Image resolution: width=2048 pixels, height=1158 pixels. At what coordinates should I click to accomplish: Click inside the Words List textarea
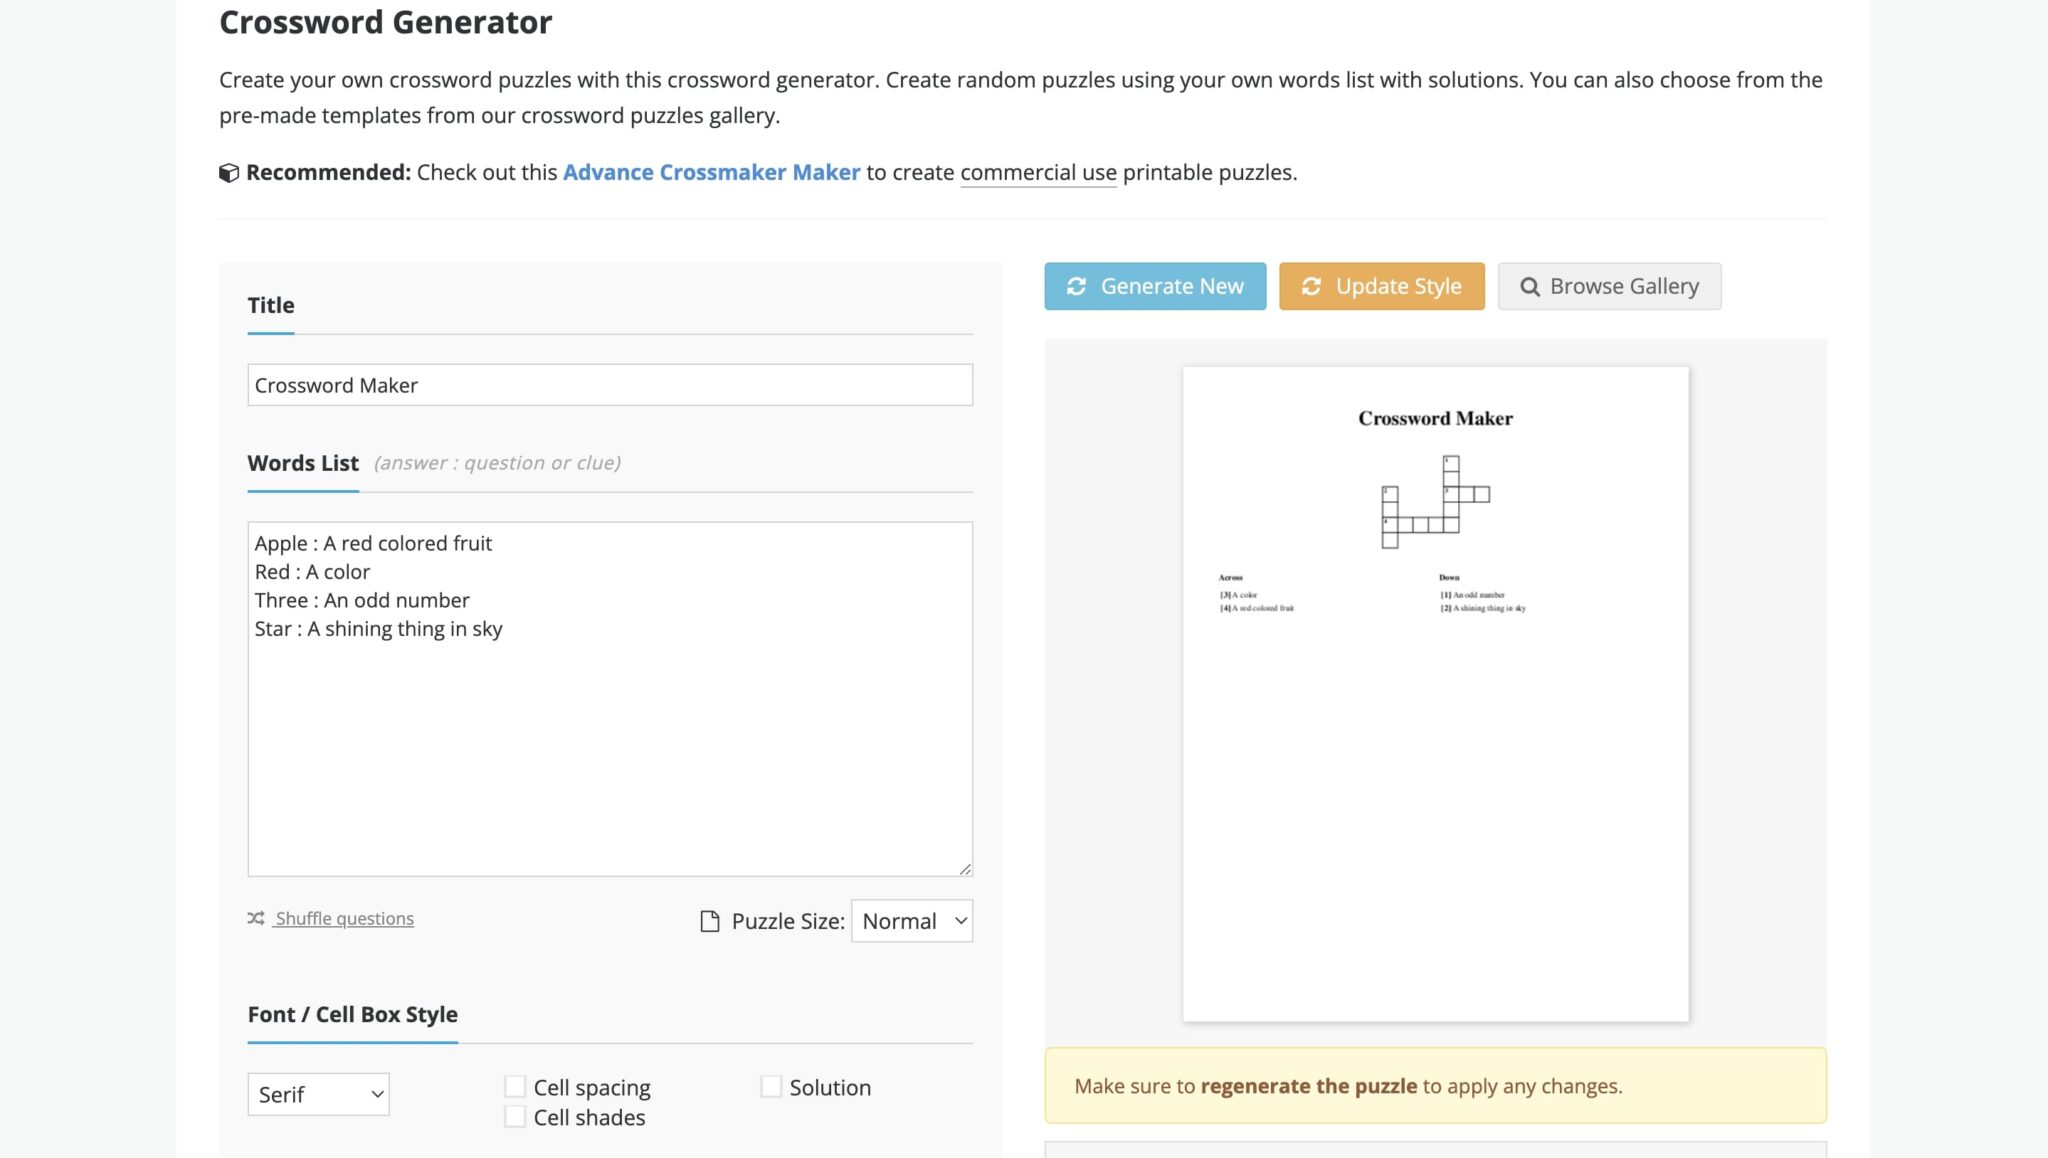tap(610, 740)
